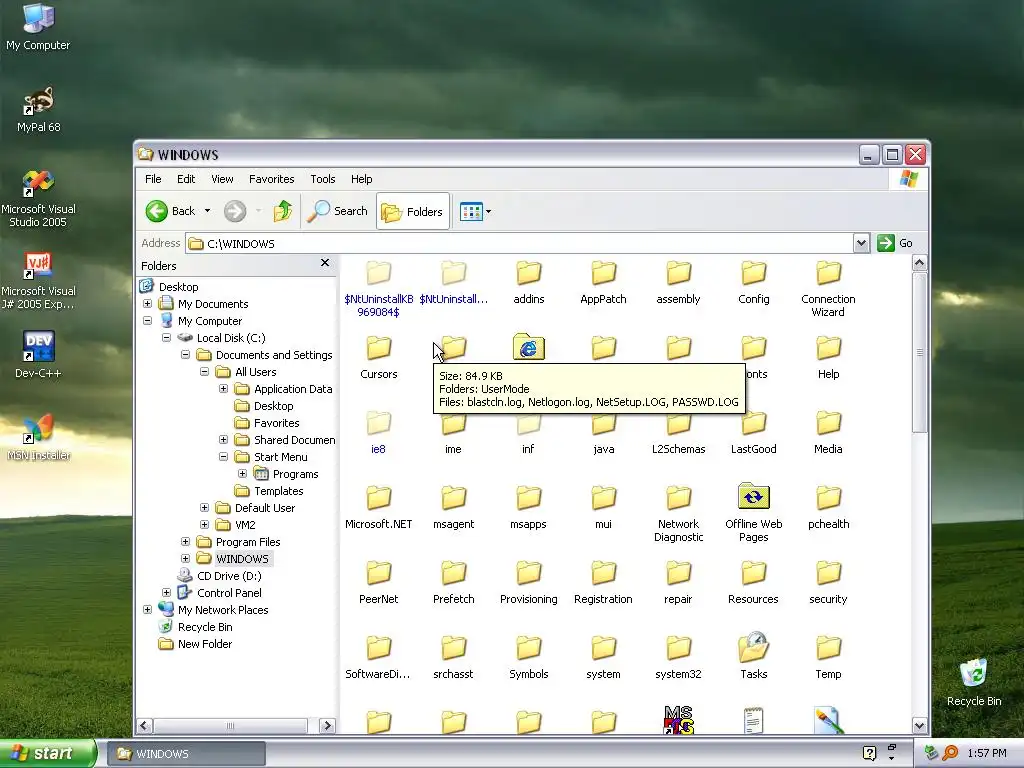The height and width of the screenshot is (768, 1024).
Task: Select the $NtUninstallKB969084$ folder
Action: pyautogui.click(x=379, y=289)
